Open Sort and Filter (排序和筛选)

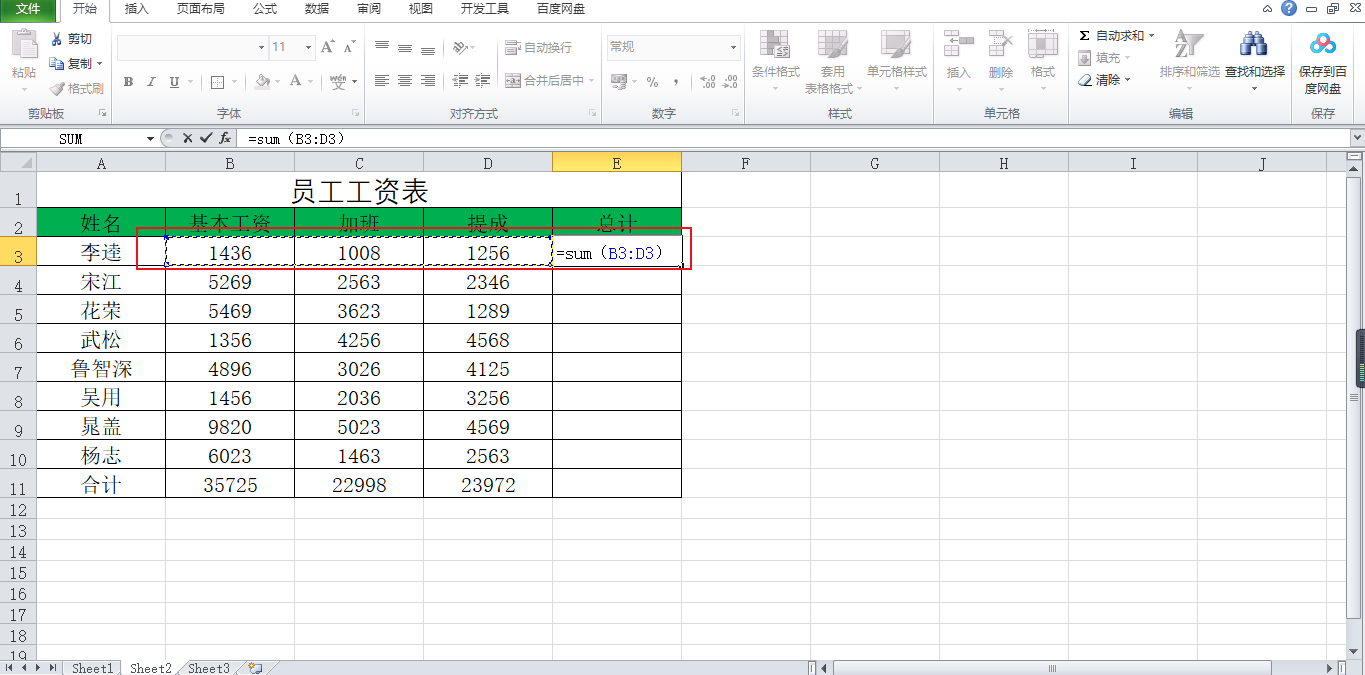coord(1189,58)
